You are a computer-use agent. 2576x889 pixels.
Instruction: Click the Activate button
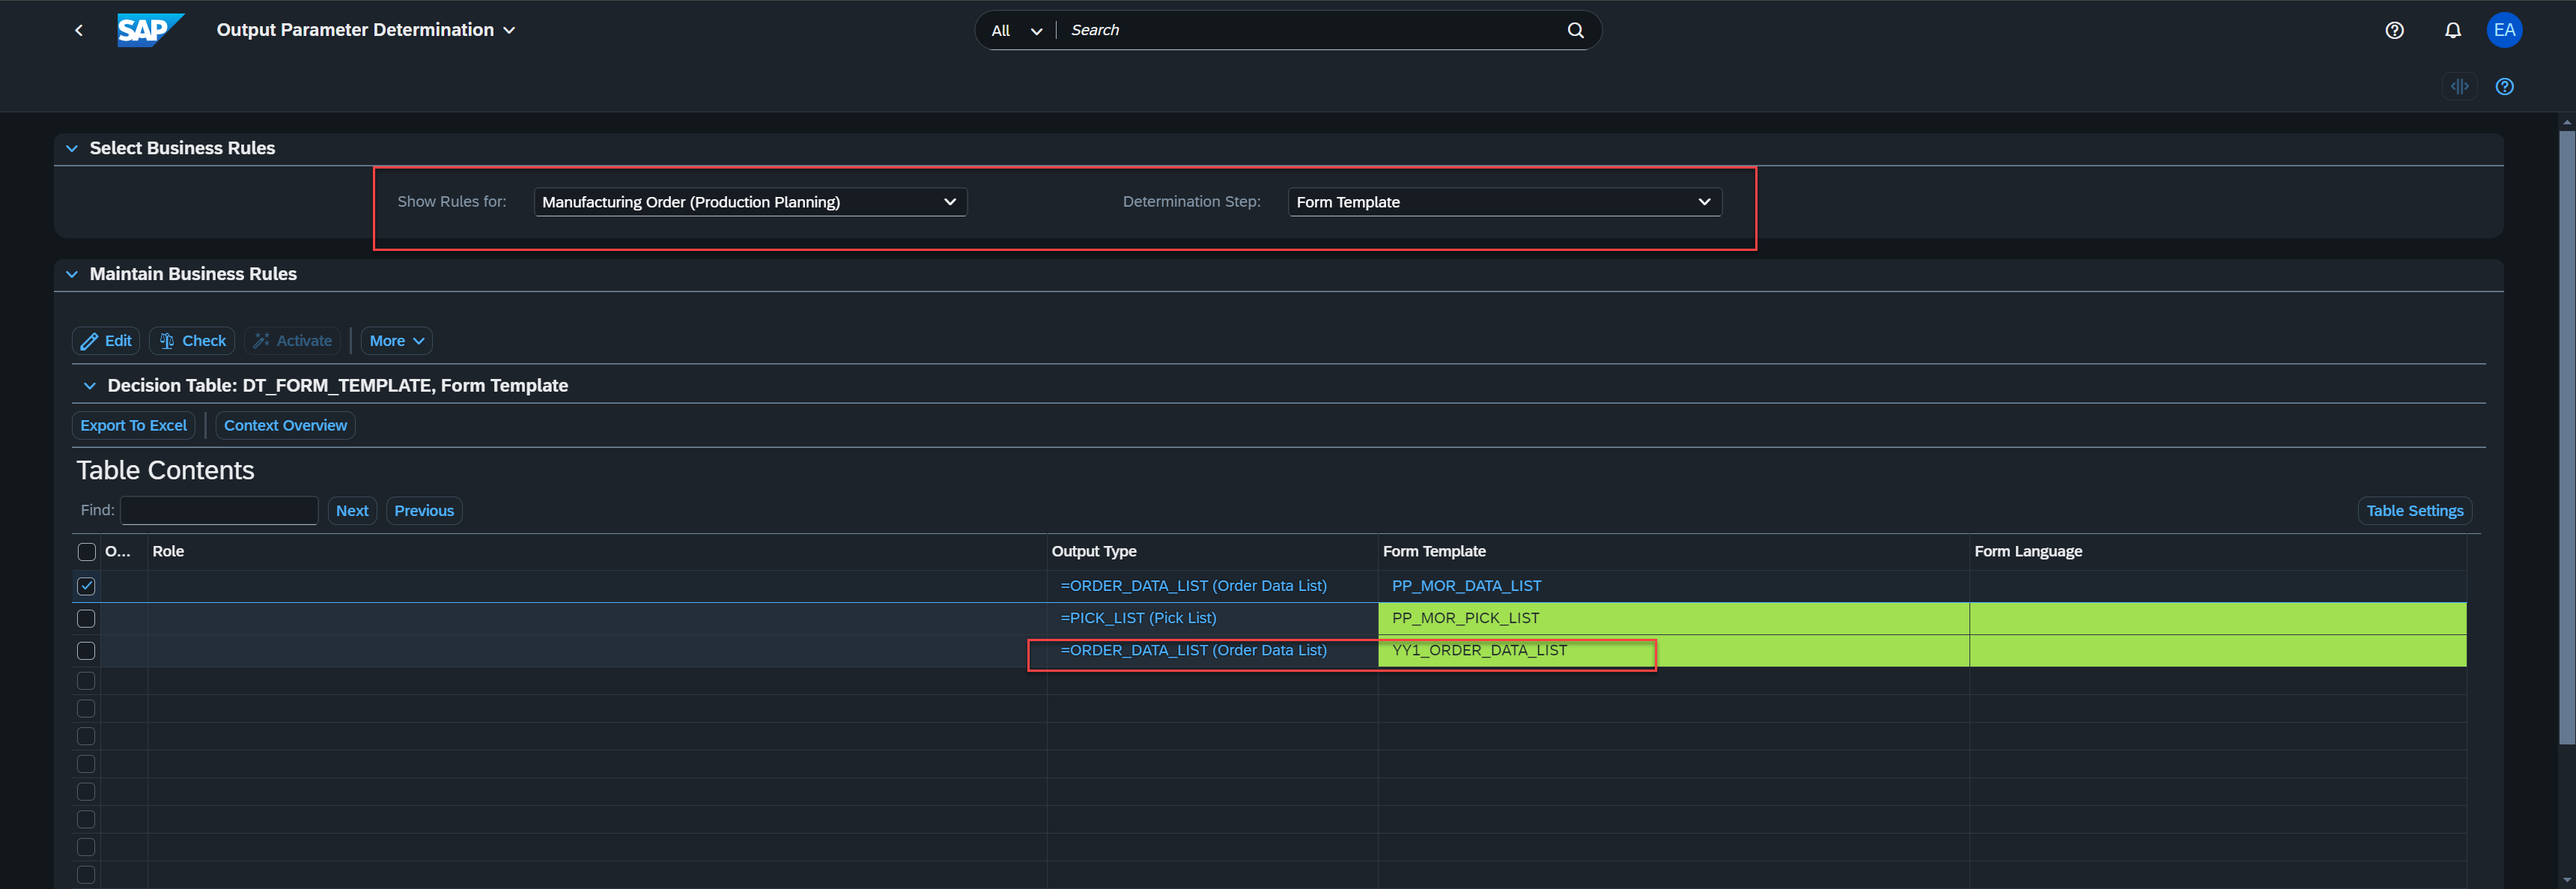click(292, 341)
